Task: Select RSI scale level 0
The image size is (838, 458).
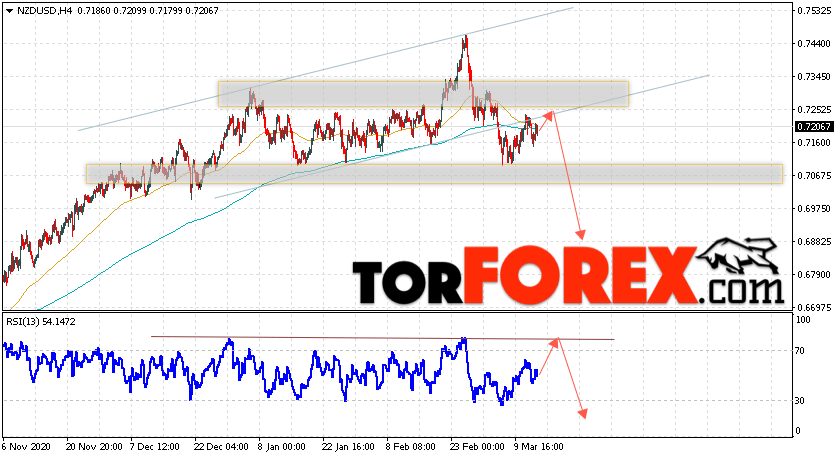Action: point(798,431)
